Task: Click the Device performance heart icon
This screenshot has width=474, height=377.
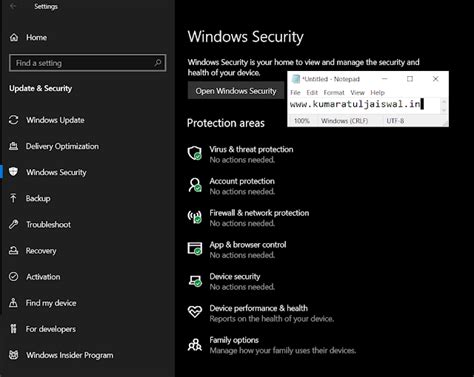Action: [195, 312]
